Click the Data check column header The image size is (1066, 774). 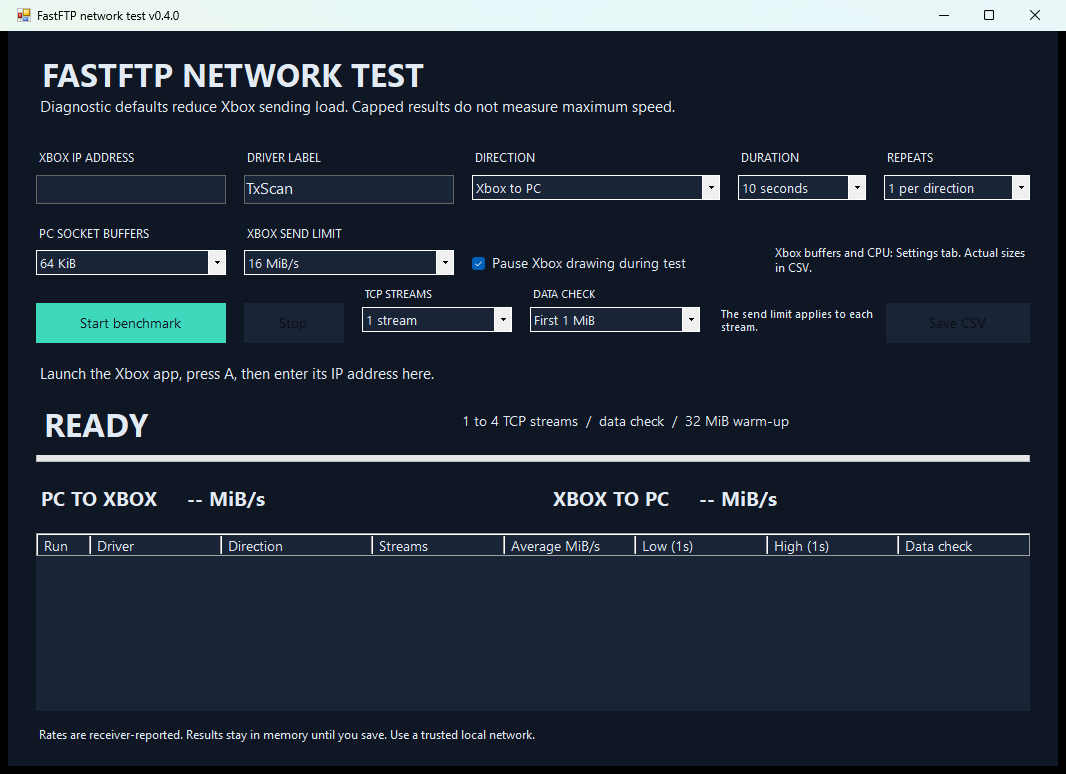click(x=963, y=545)
